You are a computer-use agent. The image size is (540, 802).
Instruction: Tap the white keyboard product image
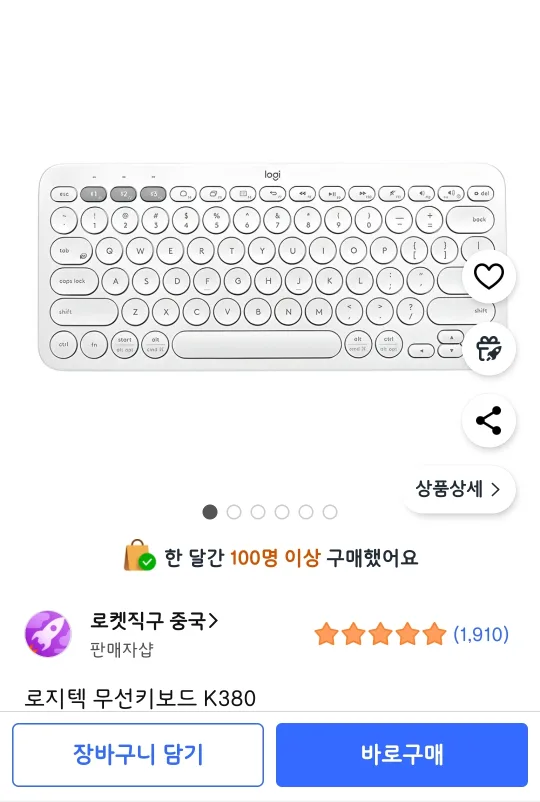(272, 267)
